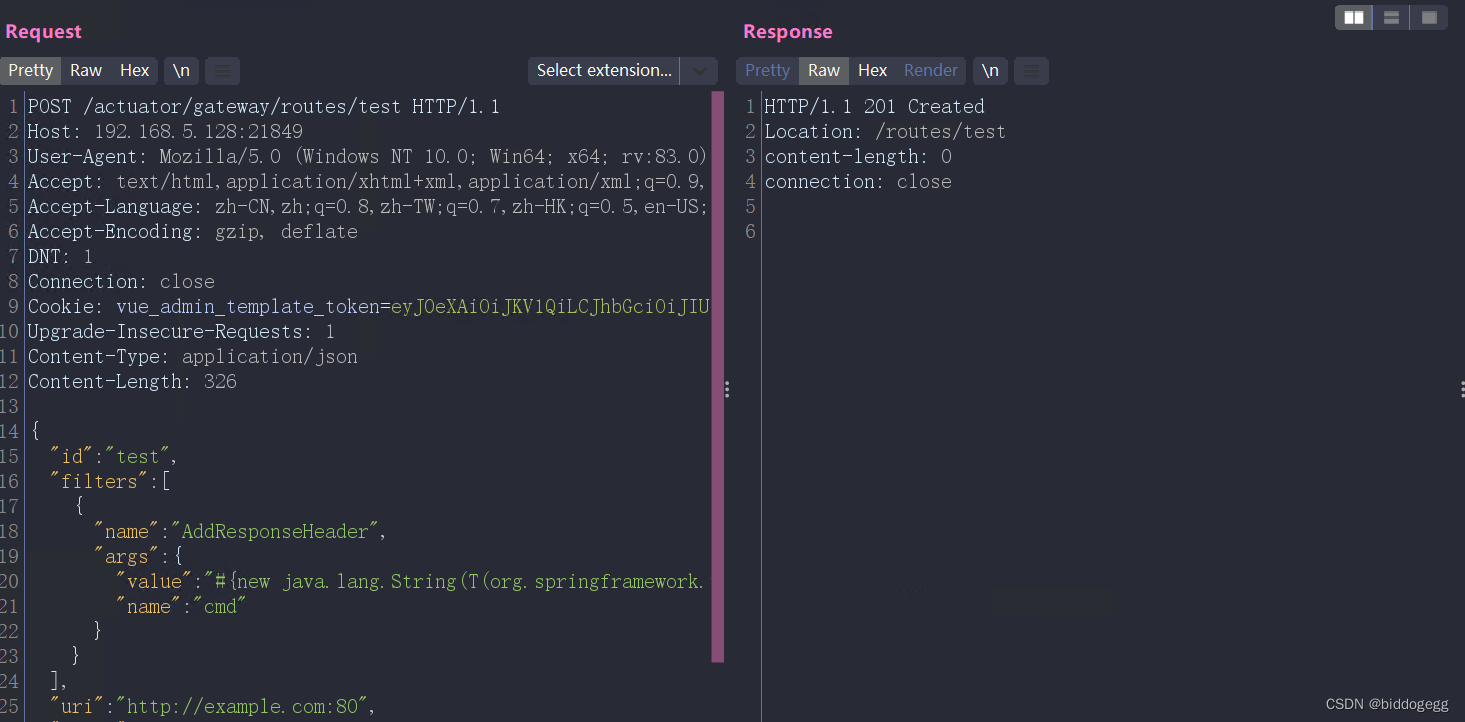1465x722 pixels.
Task: Select the Response Hex tab
Action: click(872, 70)
